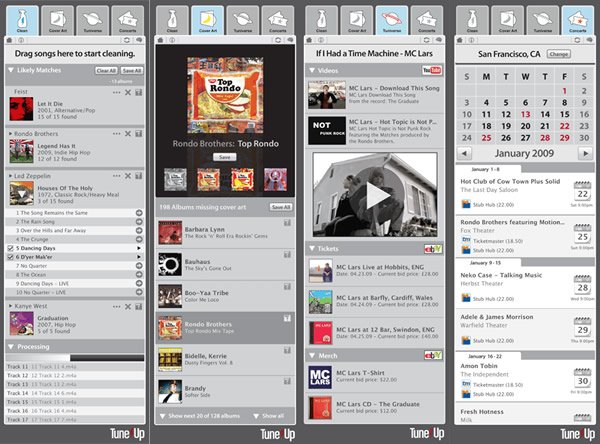The image size is (600, 444).
Task: Click Save All in Likely Matches
Action: (132, 70)
